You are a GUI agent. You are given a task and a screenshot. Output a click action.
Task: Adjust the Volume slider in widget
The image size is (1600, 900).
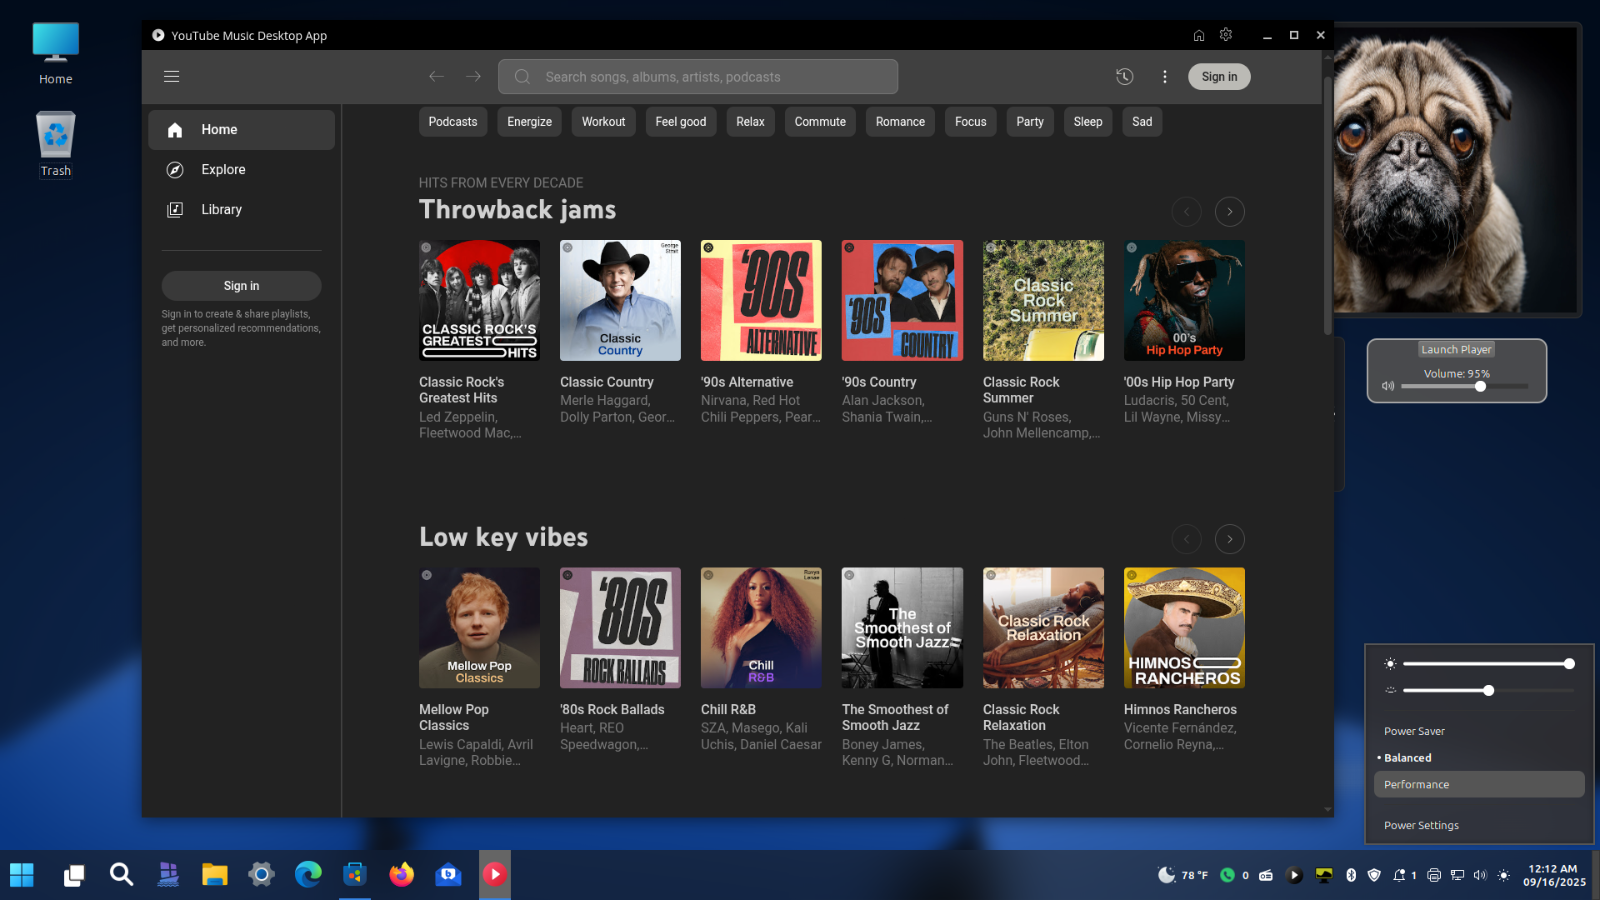coord(1480,387)
